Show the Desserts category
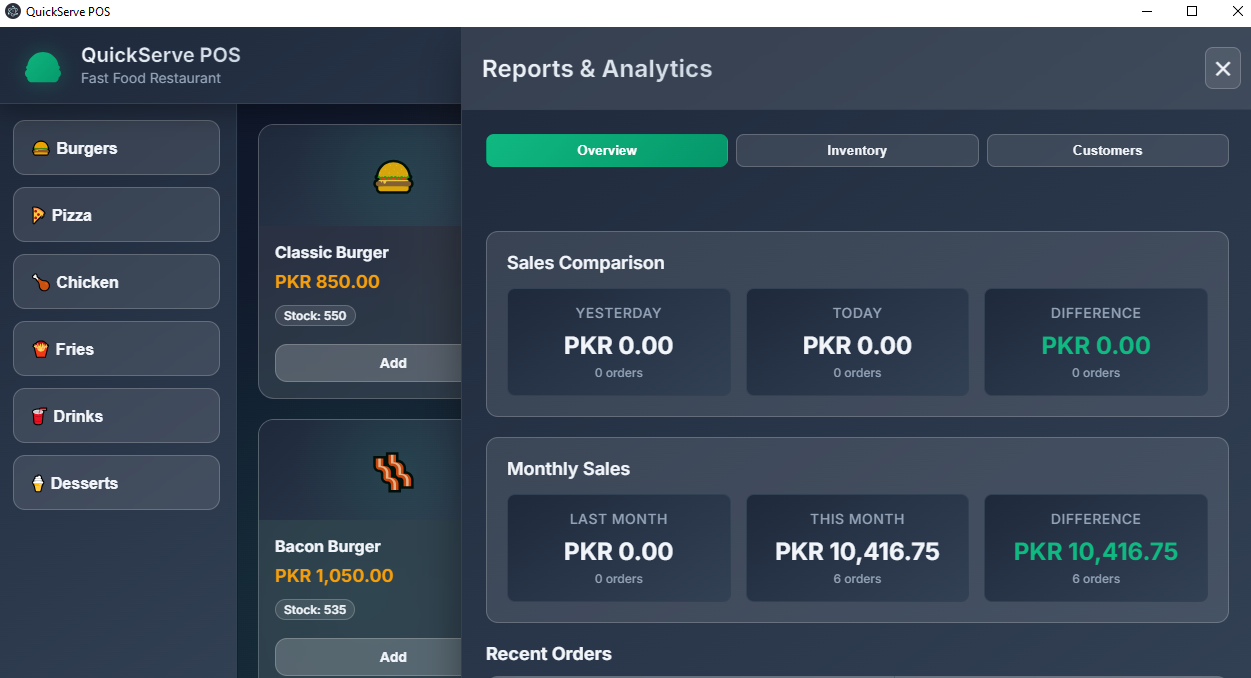Screen dimensions: 1251x678 tap(116, 483)
